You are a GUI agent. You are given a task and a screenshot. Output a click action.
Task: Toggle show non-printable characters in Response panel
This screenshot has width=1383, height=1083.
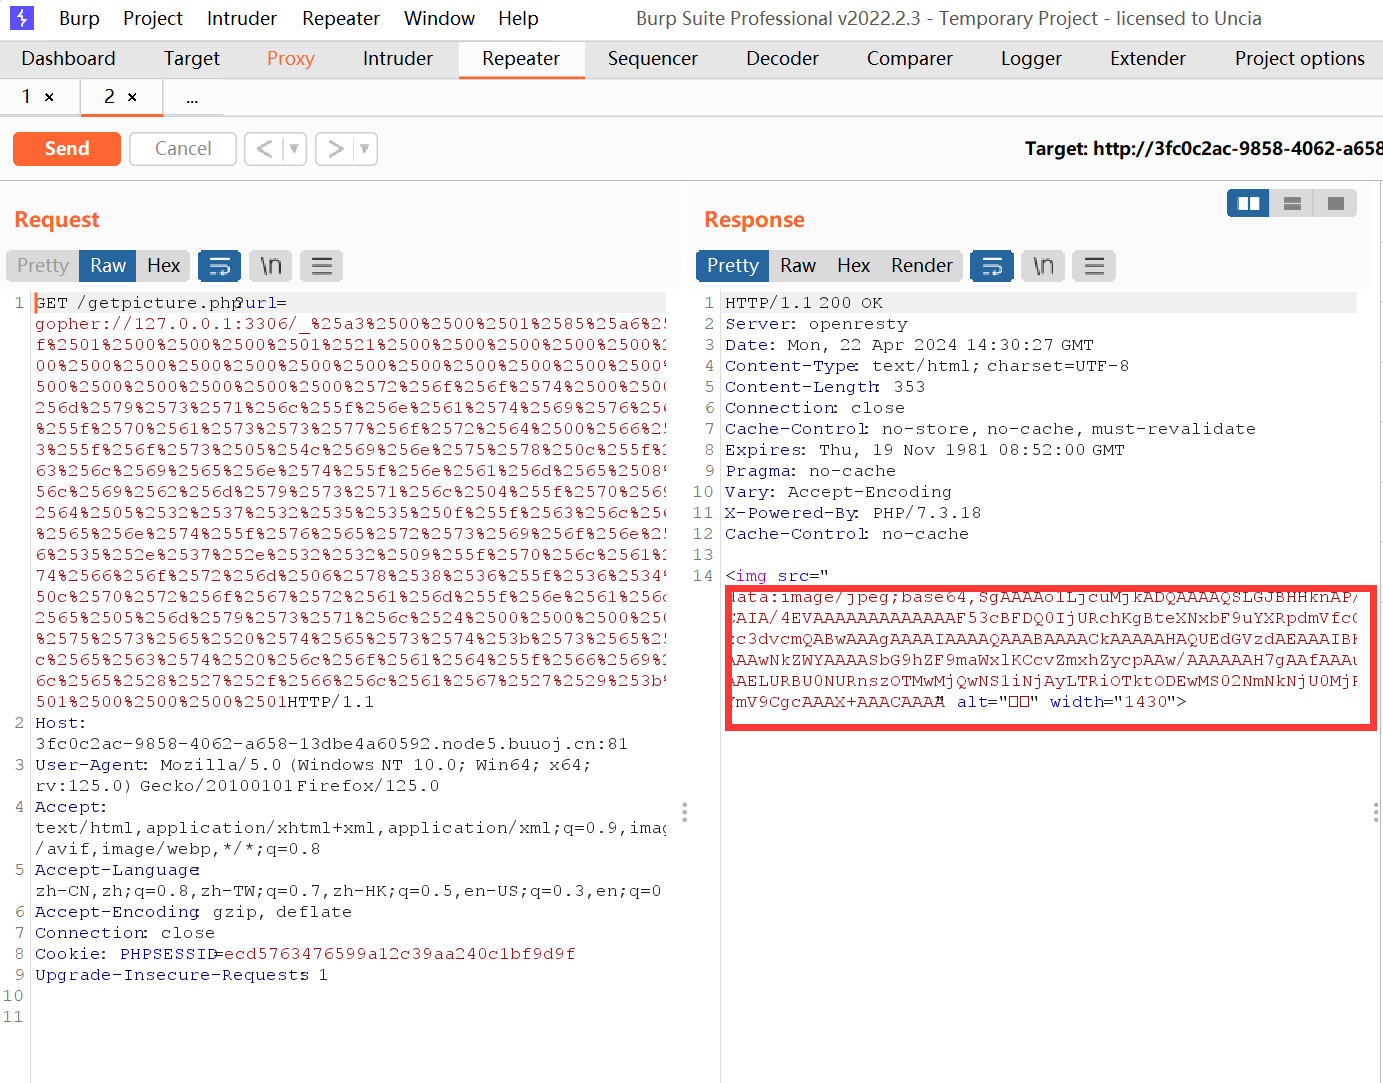[1043, 265]
